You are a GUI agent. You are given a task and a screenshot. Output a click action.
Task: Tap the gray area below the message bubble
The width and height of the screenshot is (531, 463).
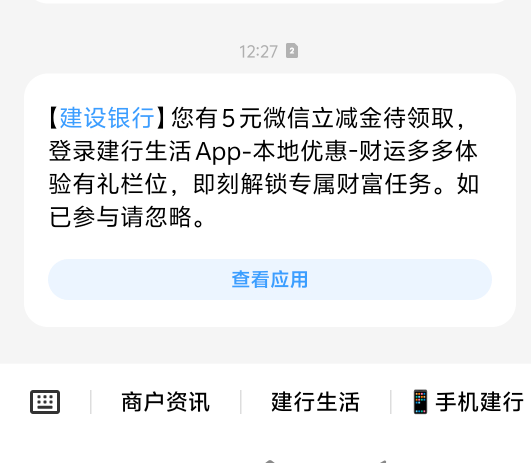(x=266, y=345)
